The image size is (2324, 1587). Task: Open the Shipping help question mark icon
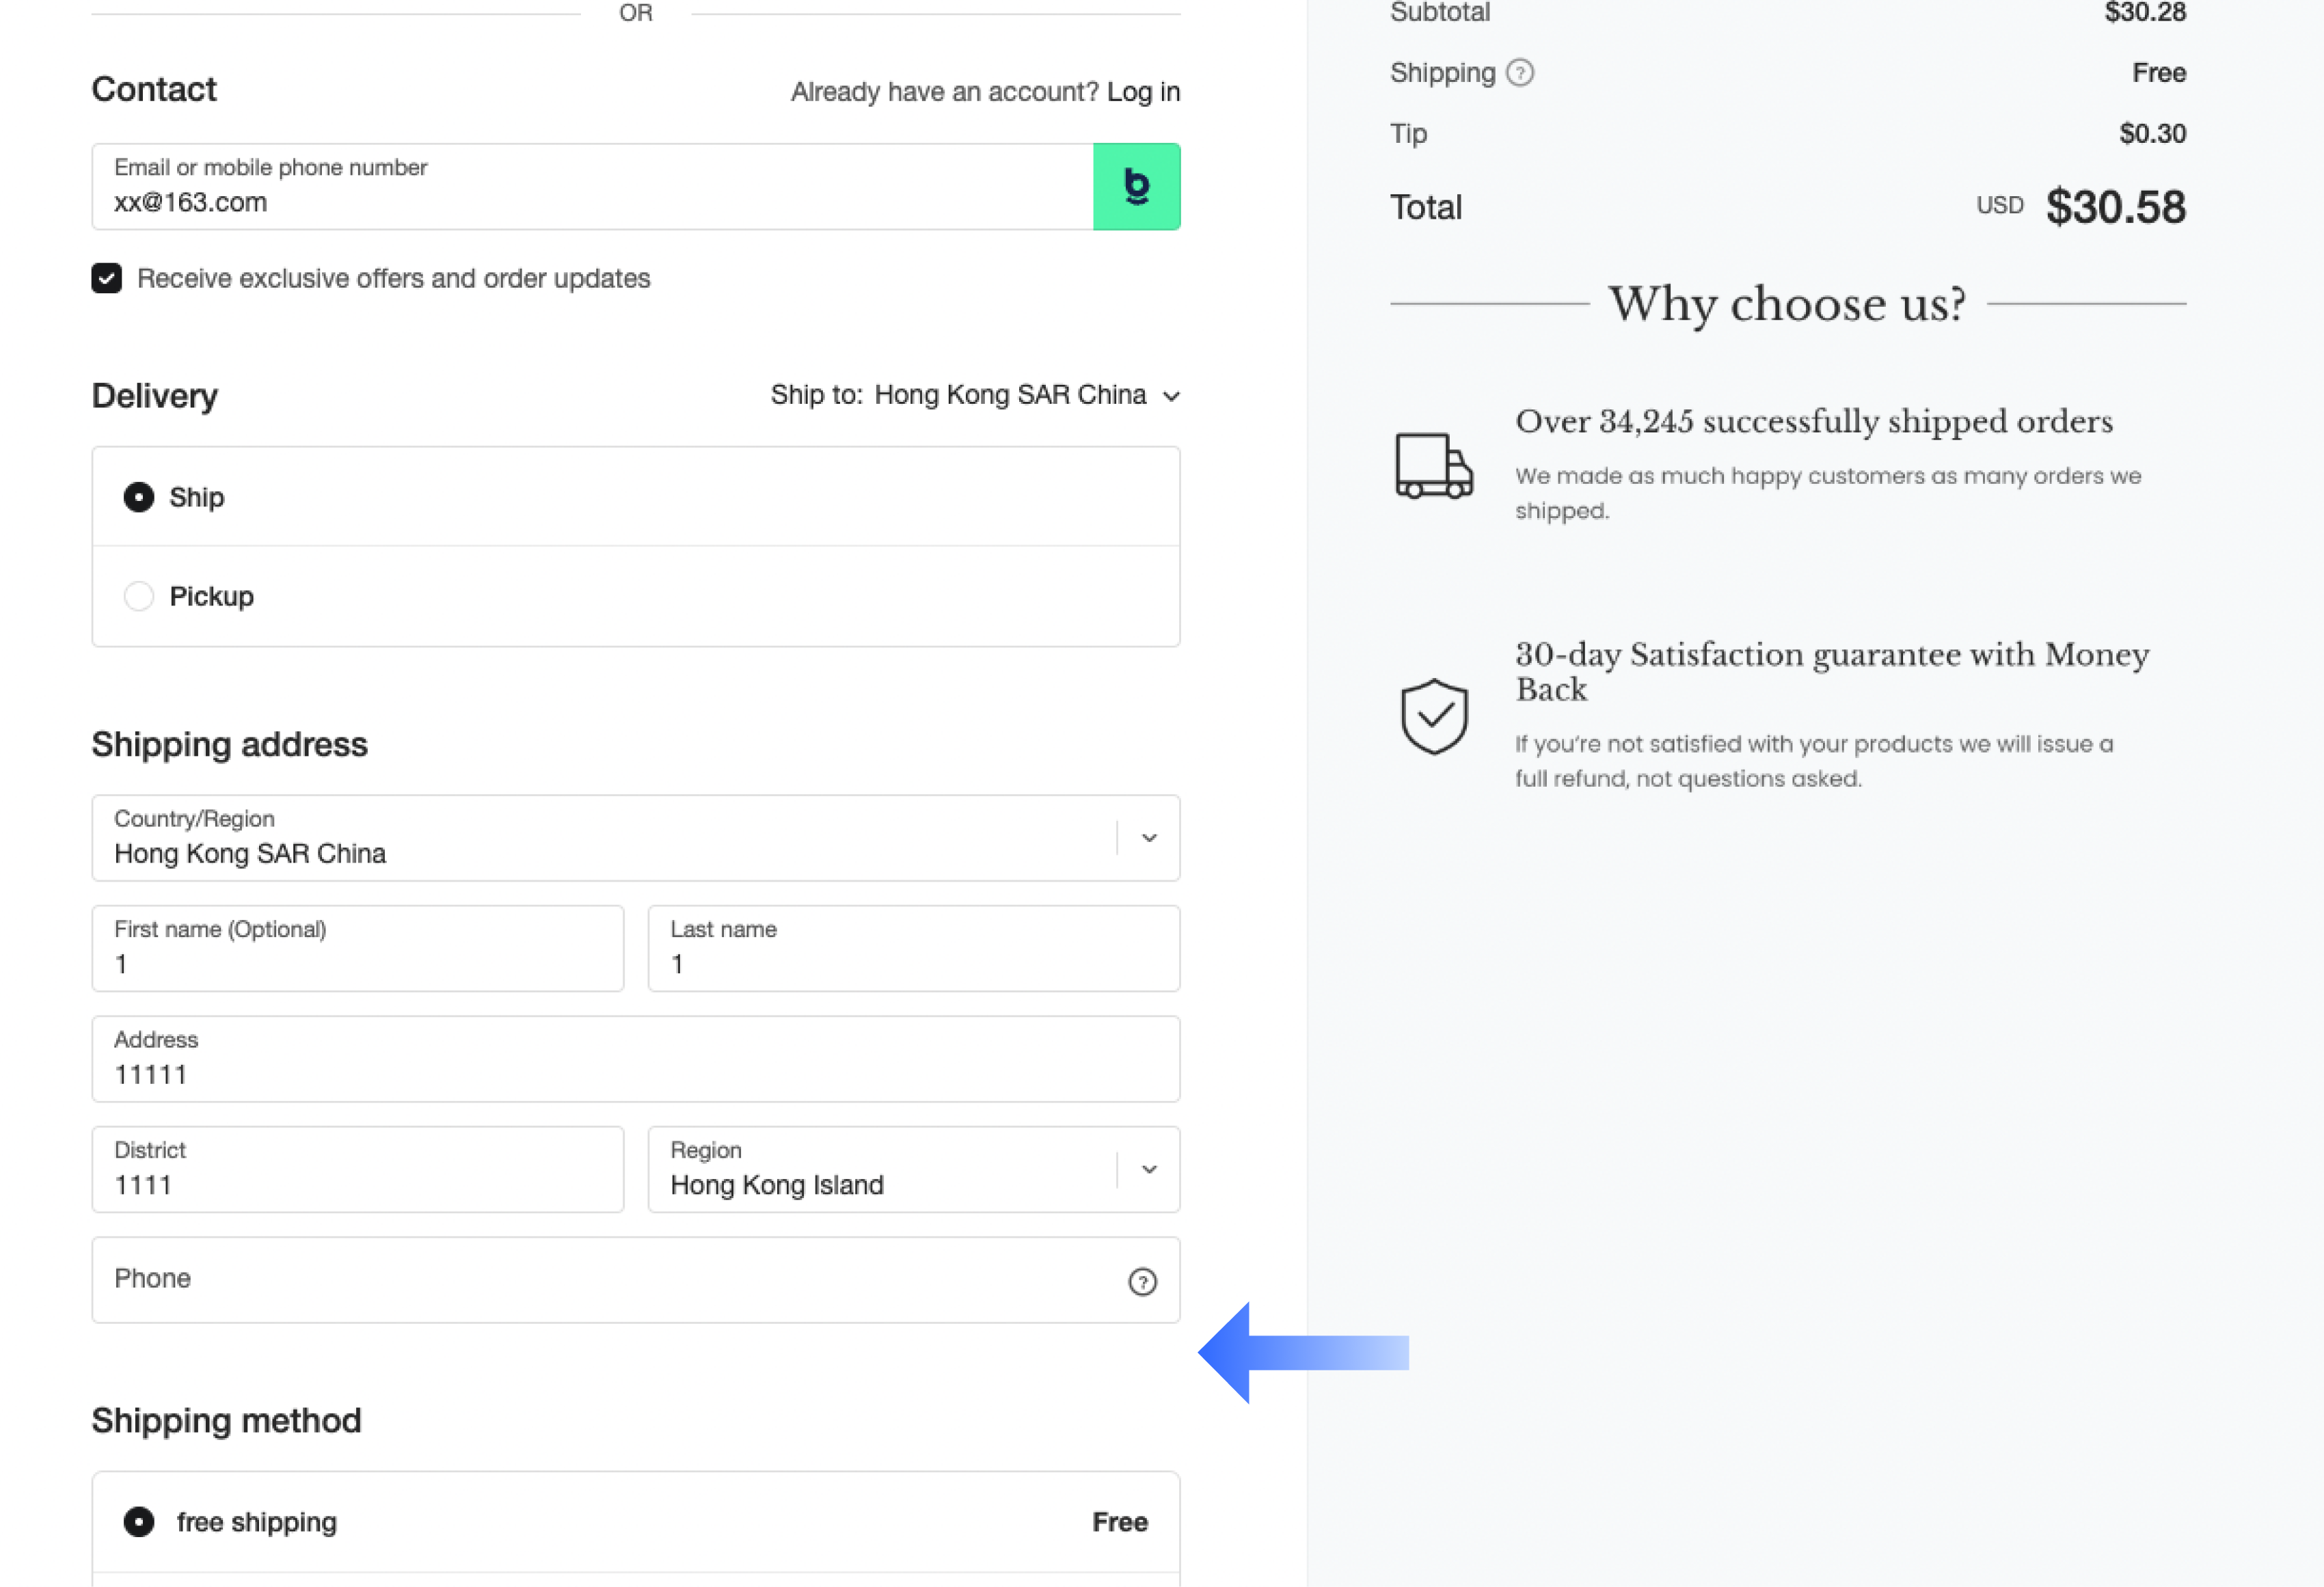(x=1519, y=73)
